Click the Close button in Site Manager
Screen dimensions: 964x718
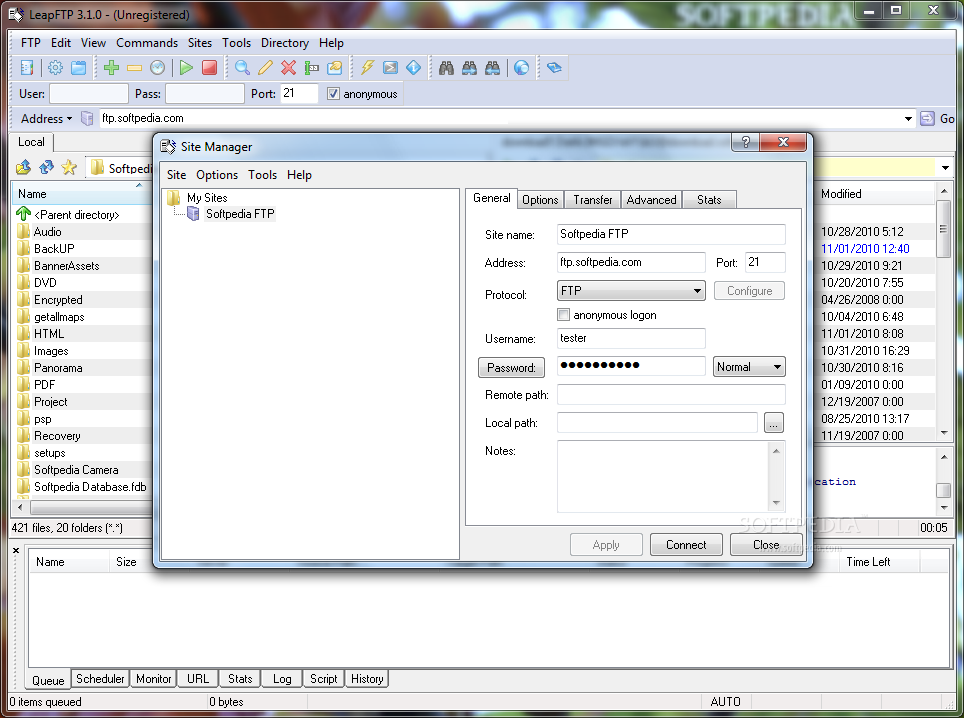pos(766,545)
